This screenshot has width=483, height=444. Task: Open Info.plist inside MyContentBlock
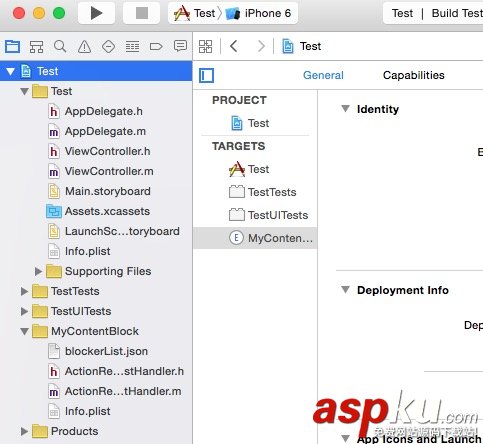(x=79, y=411)
